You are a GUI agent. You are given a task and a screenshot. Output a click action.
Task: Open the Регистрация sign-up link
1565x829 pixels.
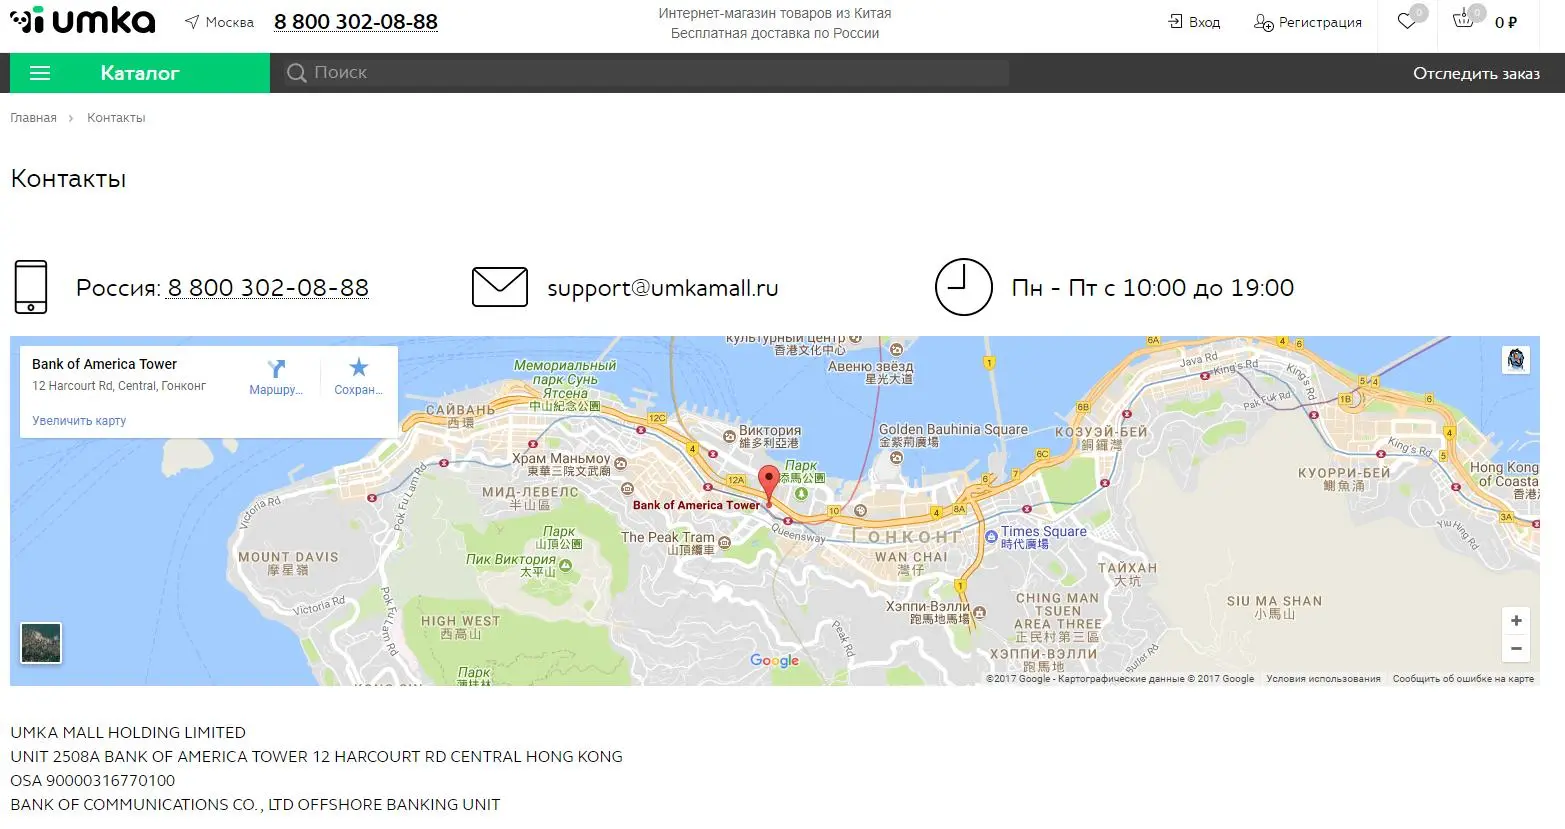pyautogui.click(x=1308, y=22)
